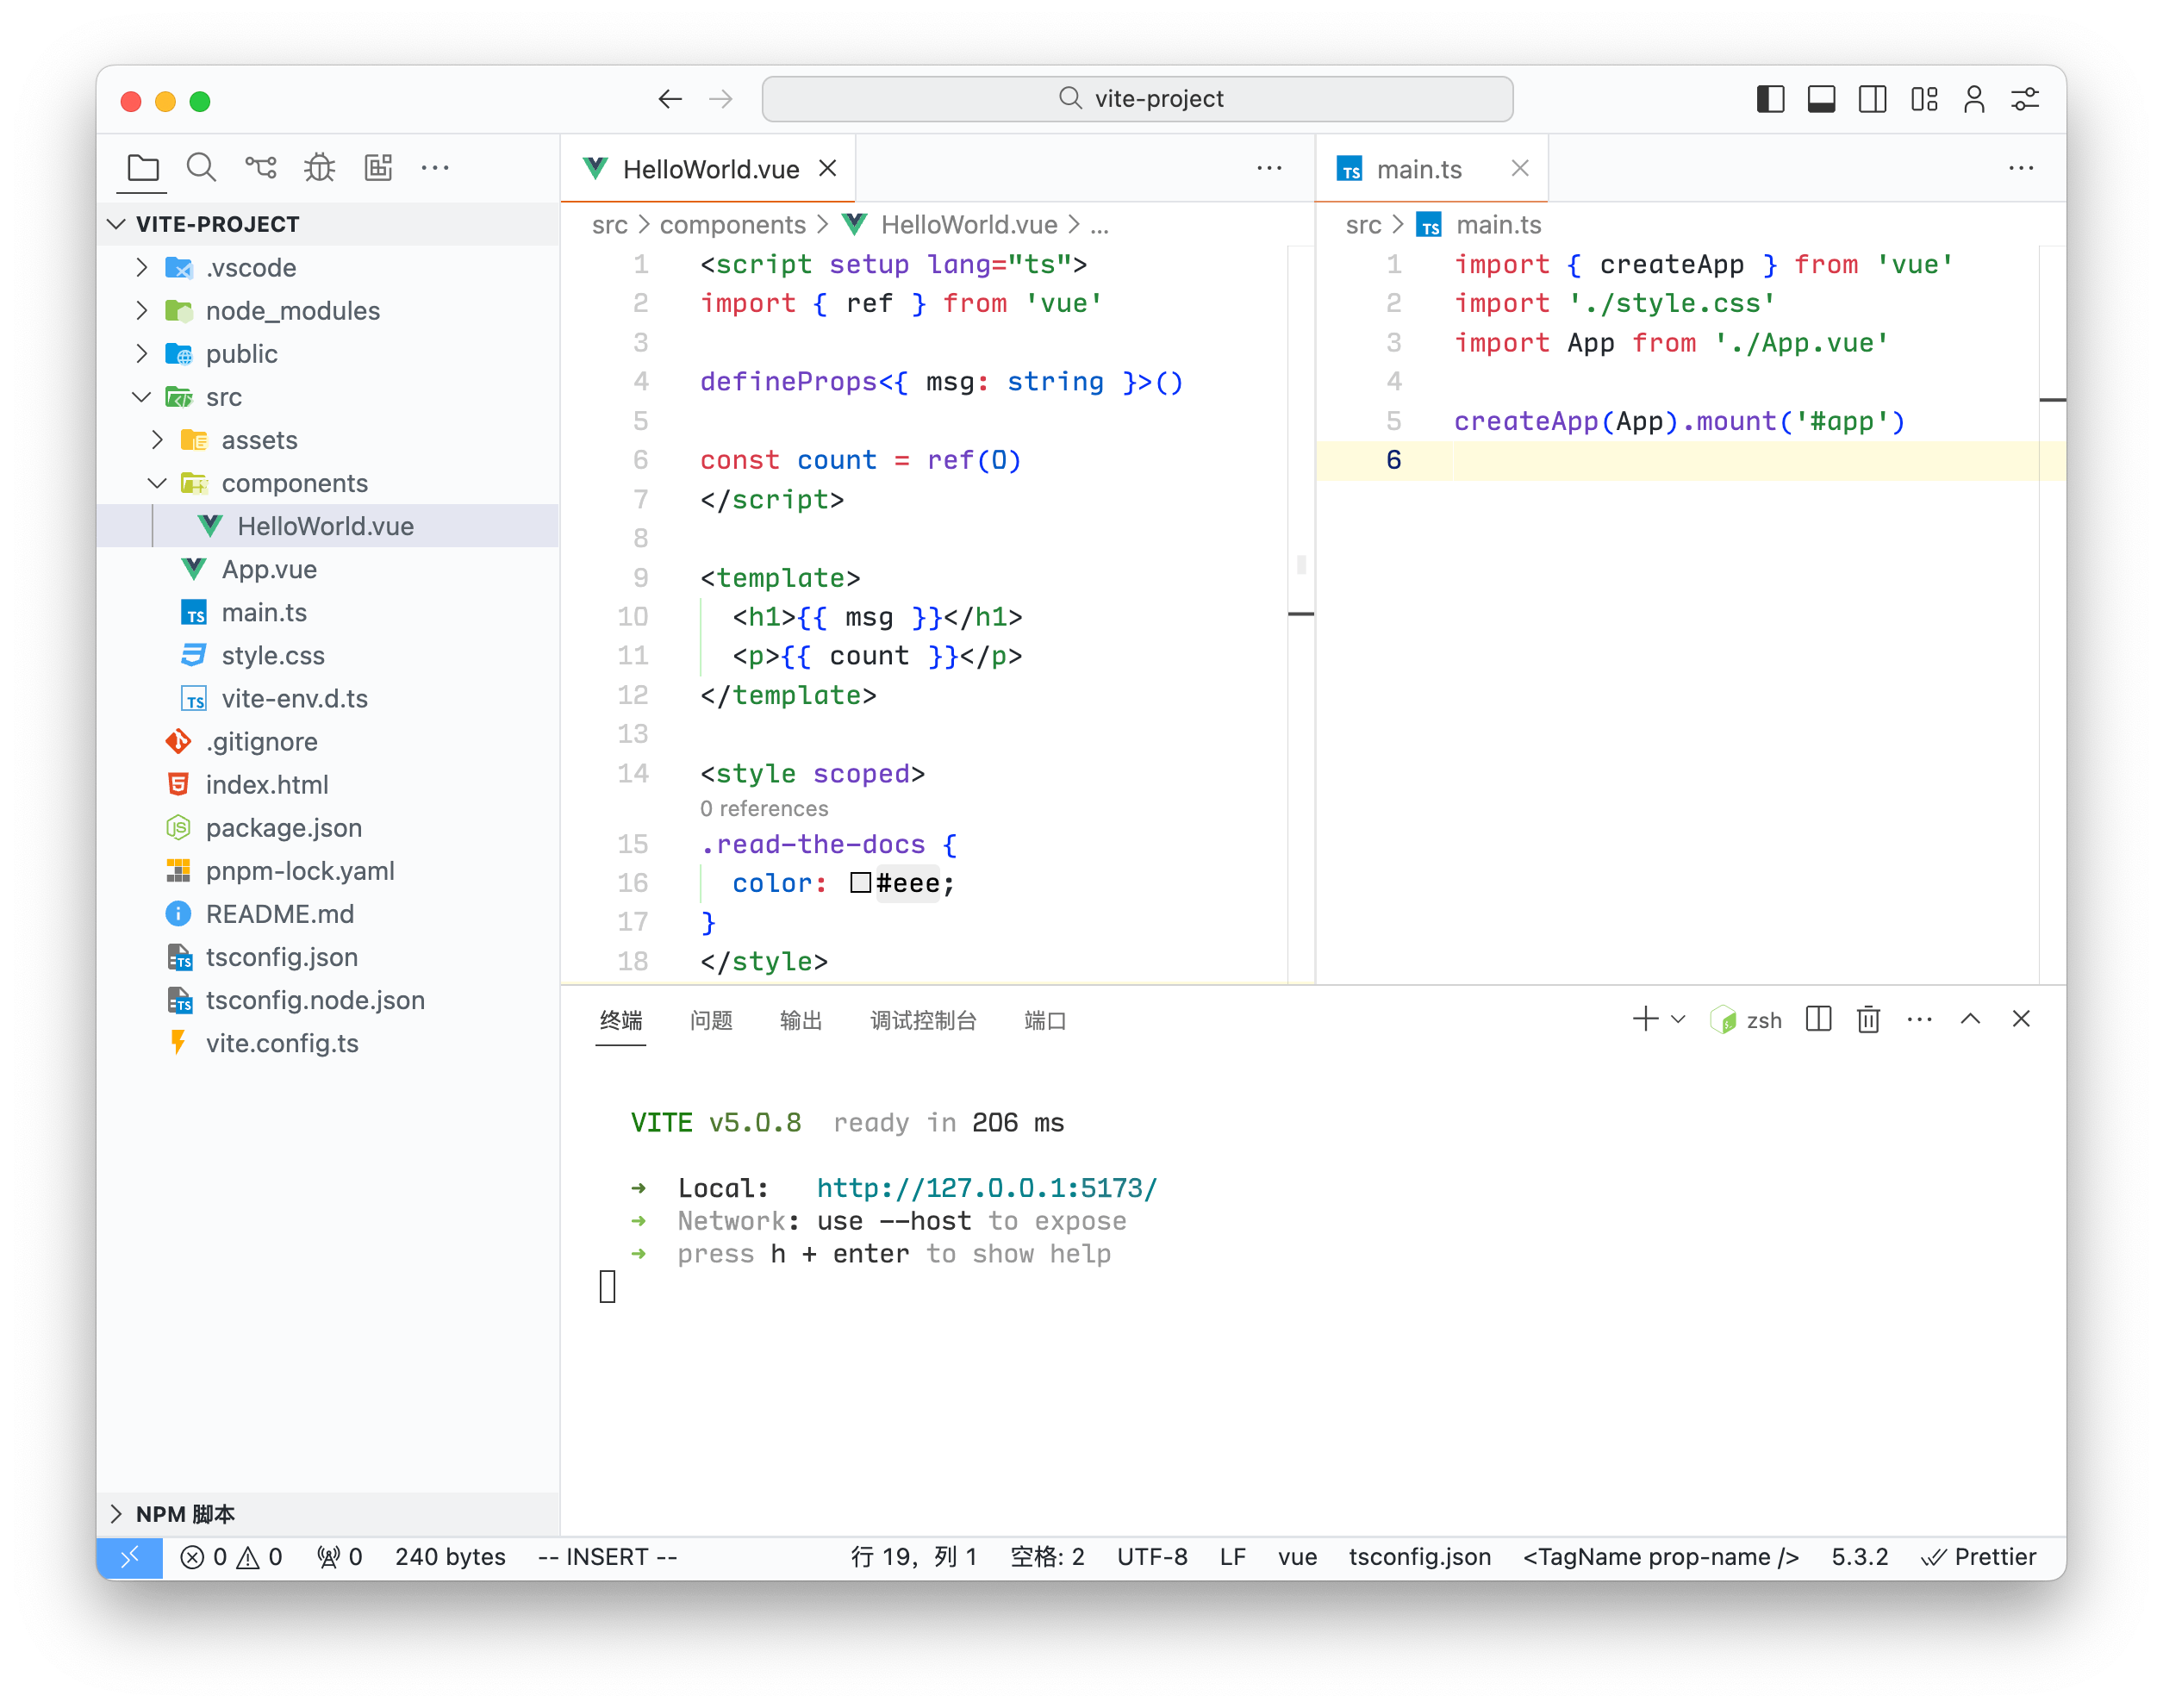Kill terminal with trash icon

(x=1868, y=1019)
